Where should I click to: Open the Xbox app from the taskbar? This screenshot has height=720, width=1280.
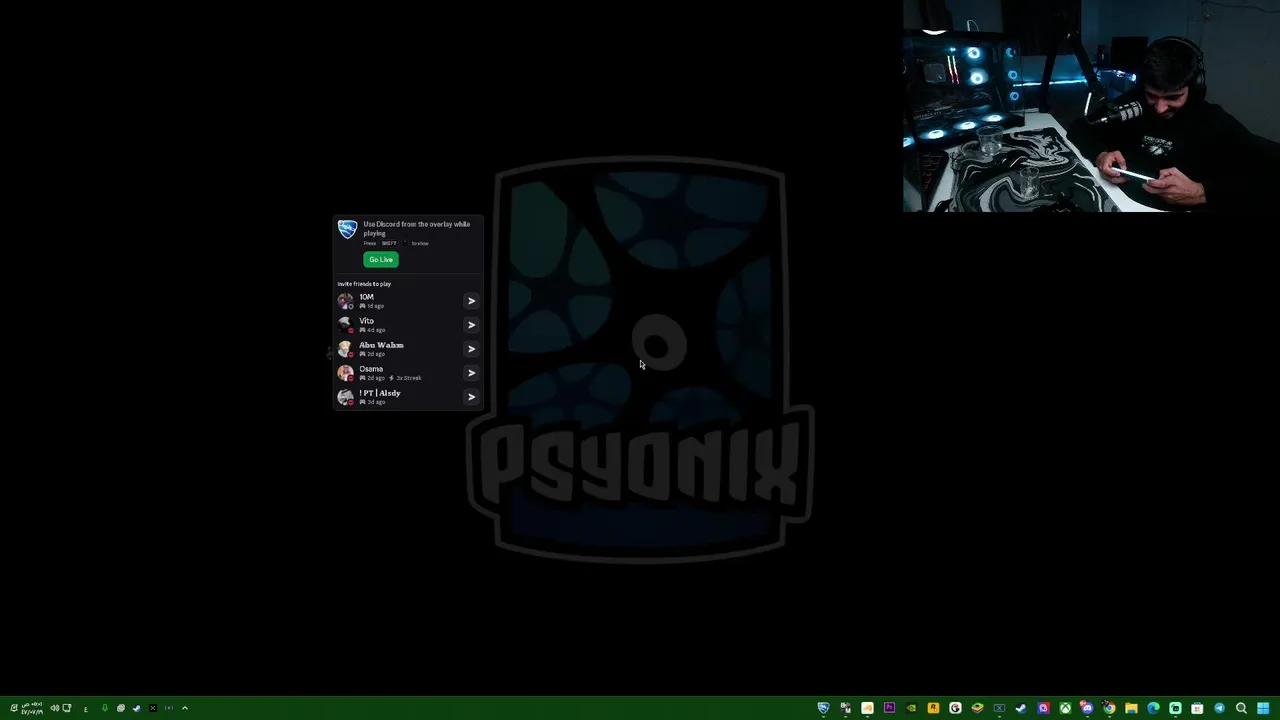(1065, 708)
